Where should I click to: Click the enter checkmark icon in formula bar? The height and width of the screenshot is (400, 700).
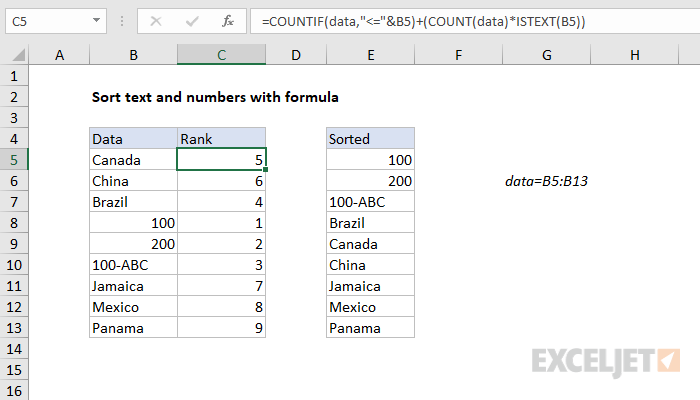[192, 21]
